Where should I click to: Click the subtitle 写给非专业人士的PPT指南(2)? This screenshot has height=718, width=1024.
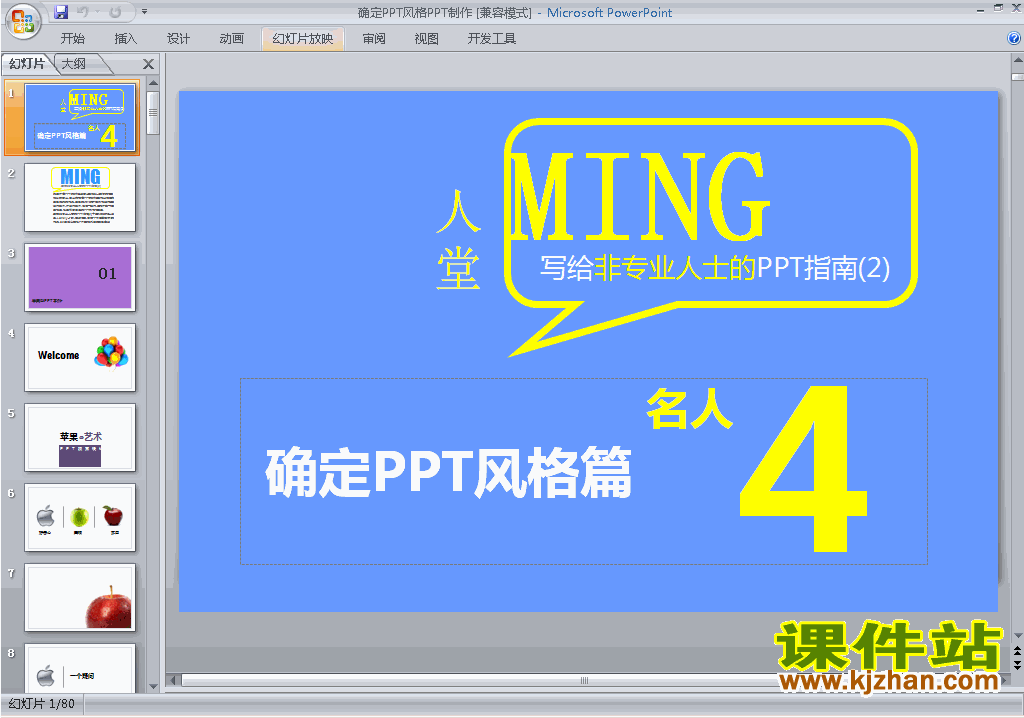(x=714, y=268)
